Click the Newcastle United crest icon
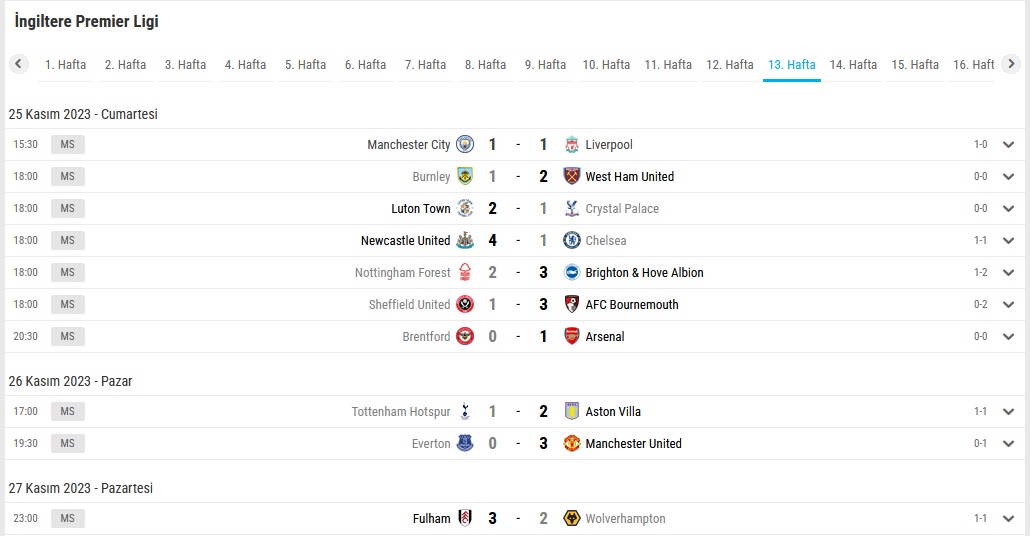 (465, 240)
